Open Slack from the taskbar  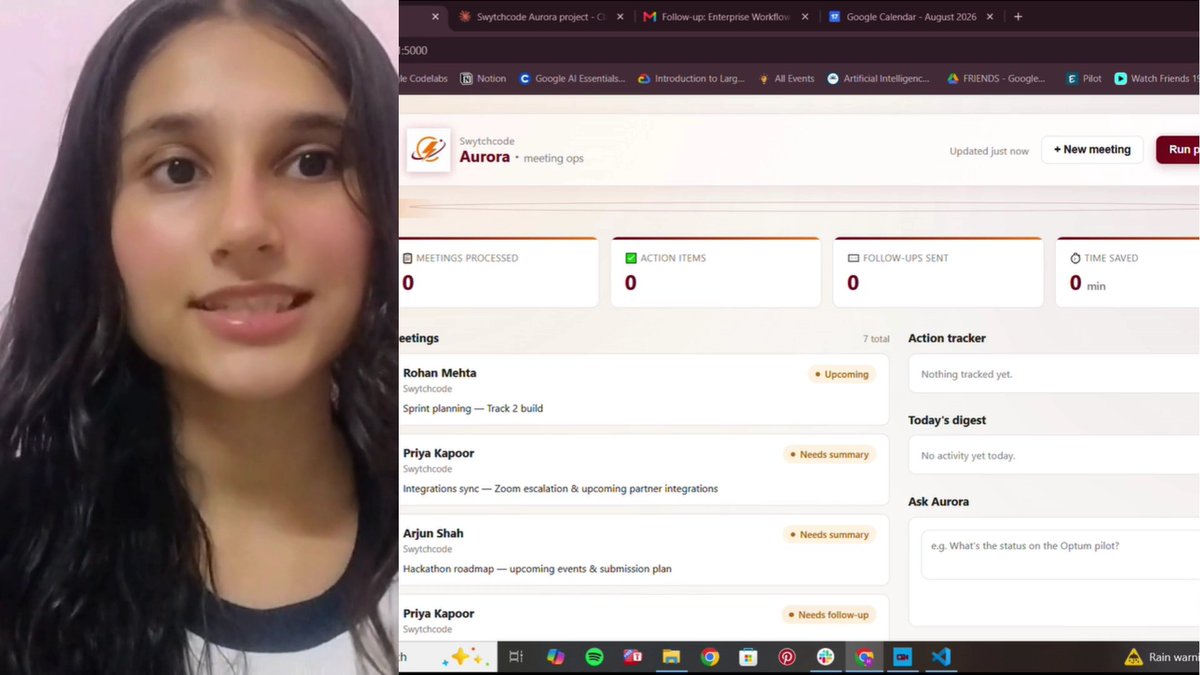(825, 657)
